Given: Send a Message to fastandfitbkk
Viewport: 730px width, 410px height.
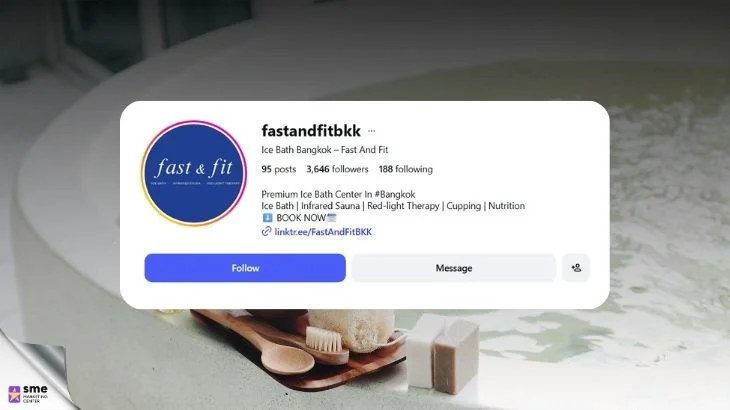Looking at the screenshot, I should 453,268.
